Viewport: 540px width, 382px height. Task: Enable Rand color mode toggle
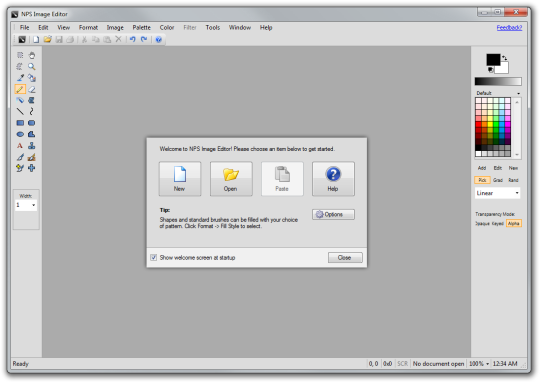(x=513, y=180)
